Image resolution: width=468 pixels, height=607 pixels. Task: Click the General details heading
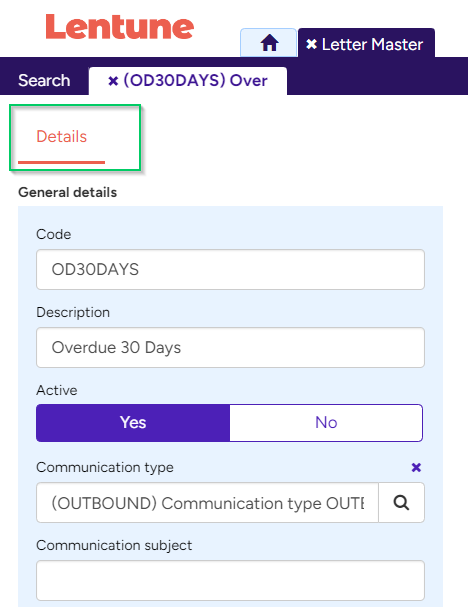[67, 192]
